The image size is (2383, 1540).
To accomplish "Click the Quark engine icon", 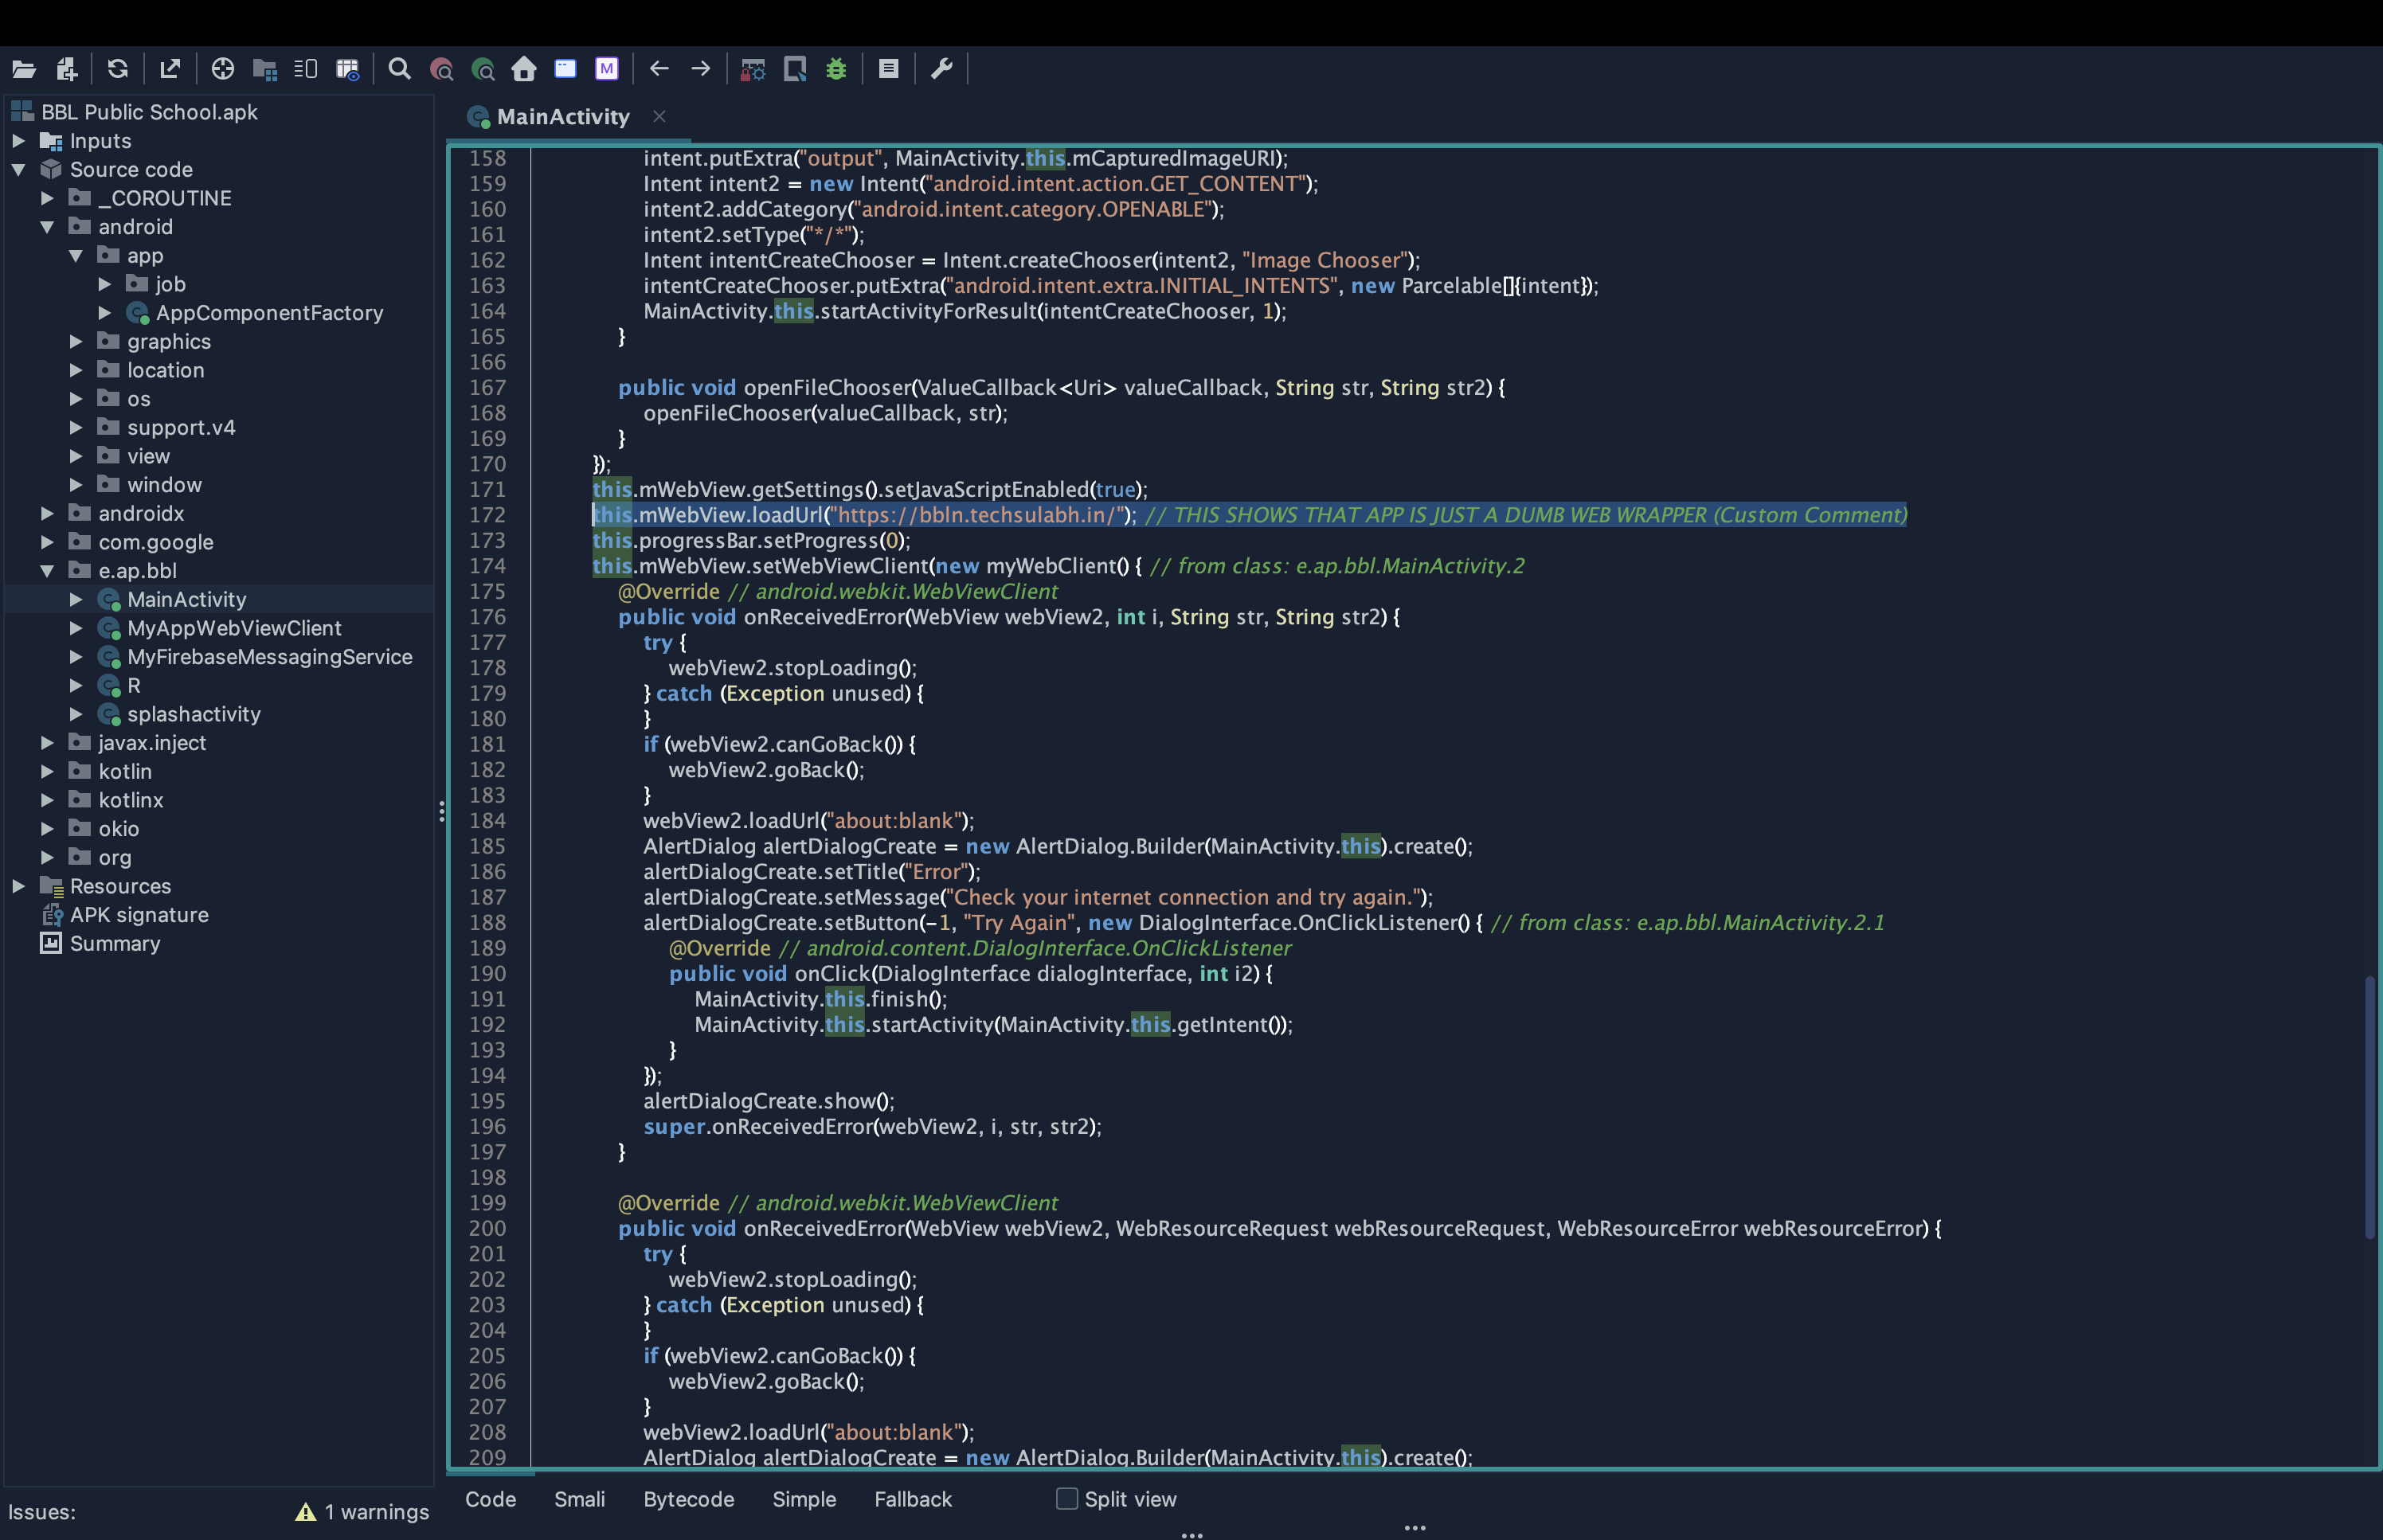I will (x=795, y=69).
